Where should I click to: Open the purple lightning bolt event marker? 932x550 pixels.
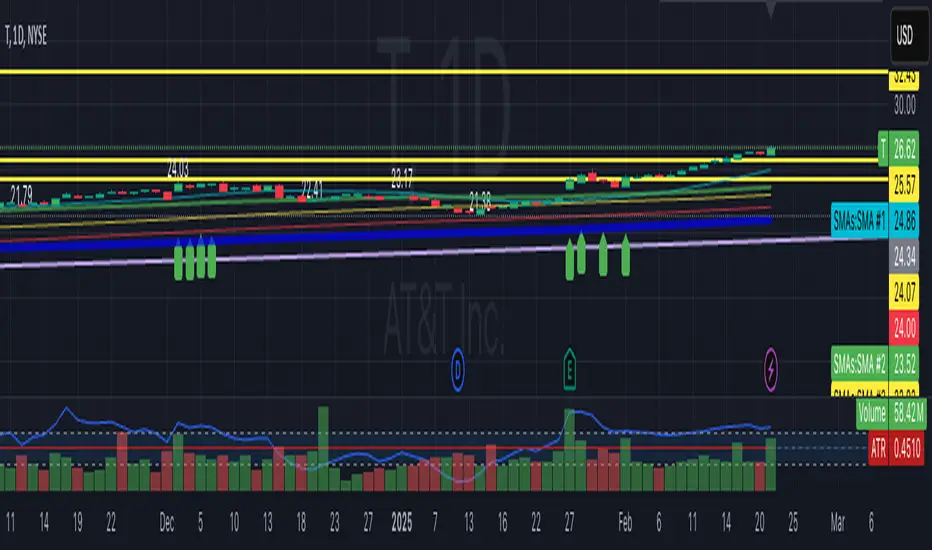click(x=770, y=370)
